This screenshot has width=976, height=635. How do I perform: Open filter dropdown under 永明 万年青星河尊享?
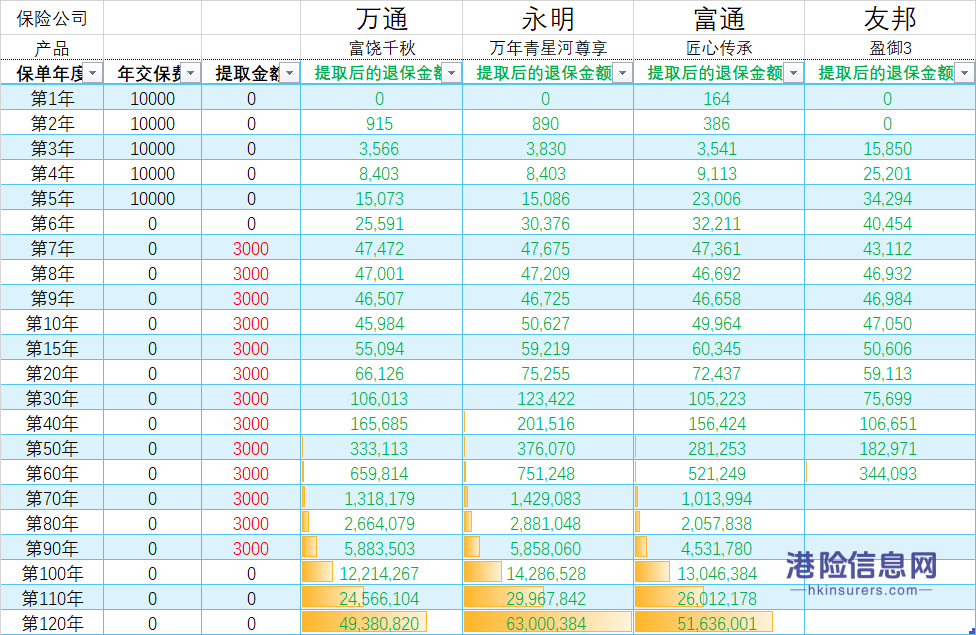(x=622, y=73)
